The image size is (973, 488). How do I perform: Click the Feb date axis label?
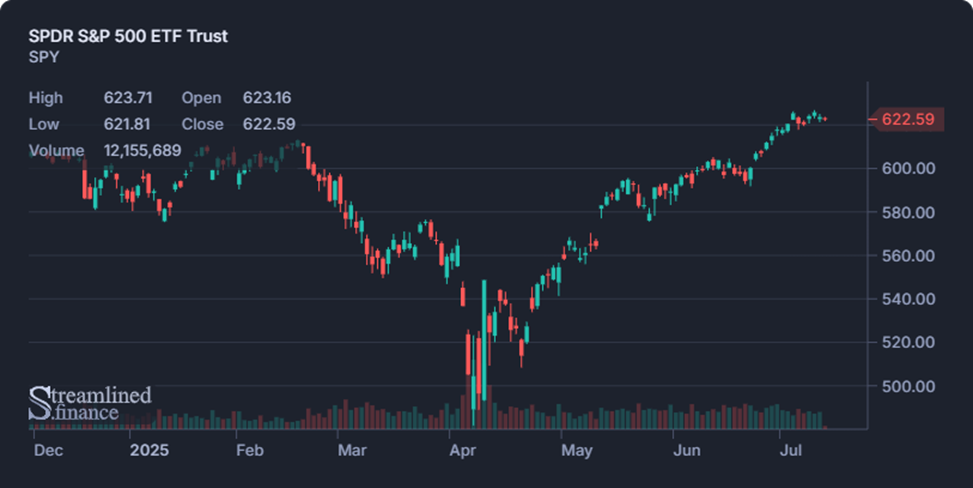point(249,450)
